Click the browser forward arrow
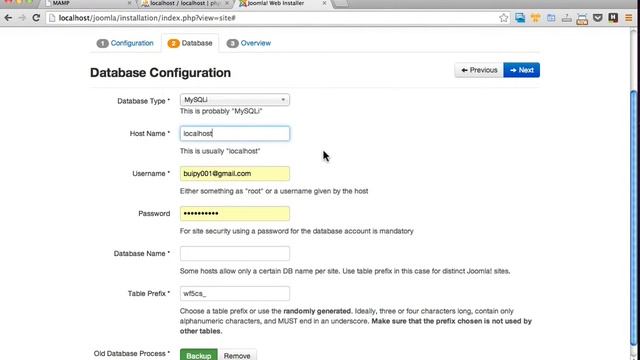 tap(22, 18)
